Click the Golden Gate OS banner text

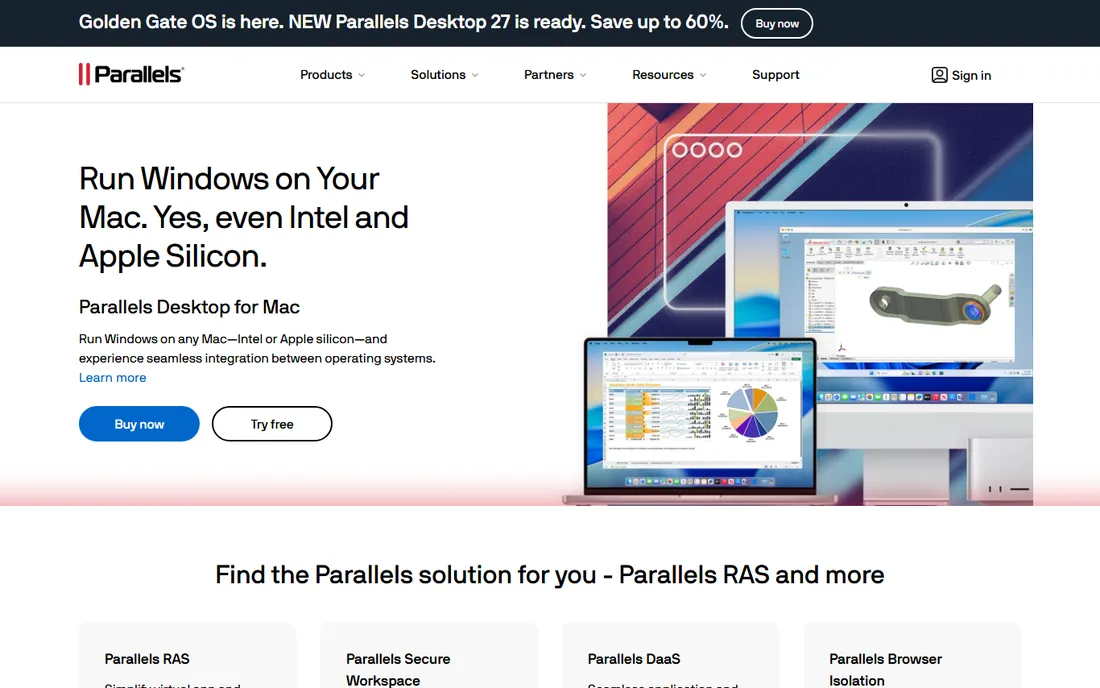coord(403,22)
